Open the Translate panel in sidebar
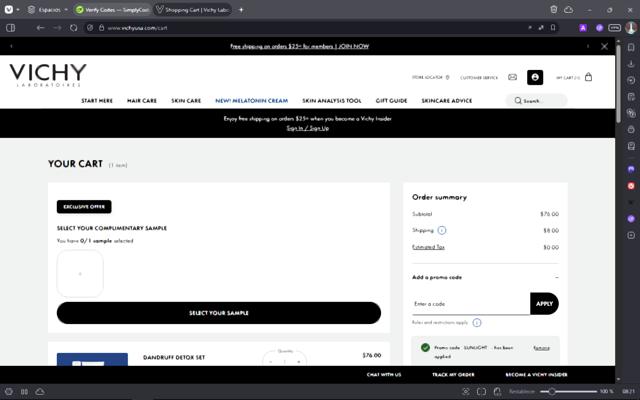 [631, 113]
